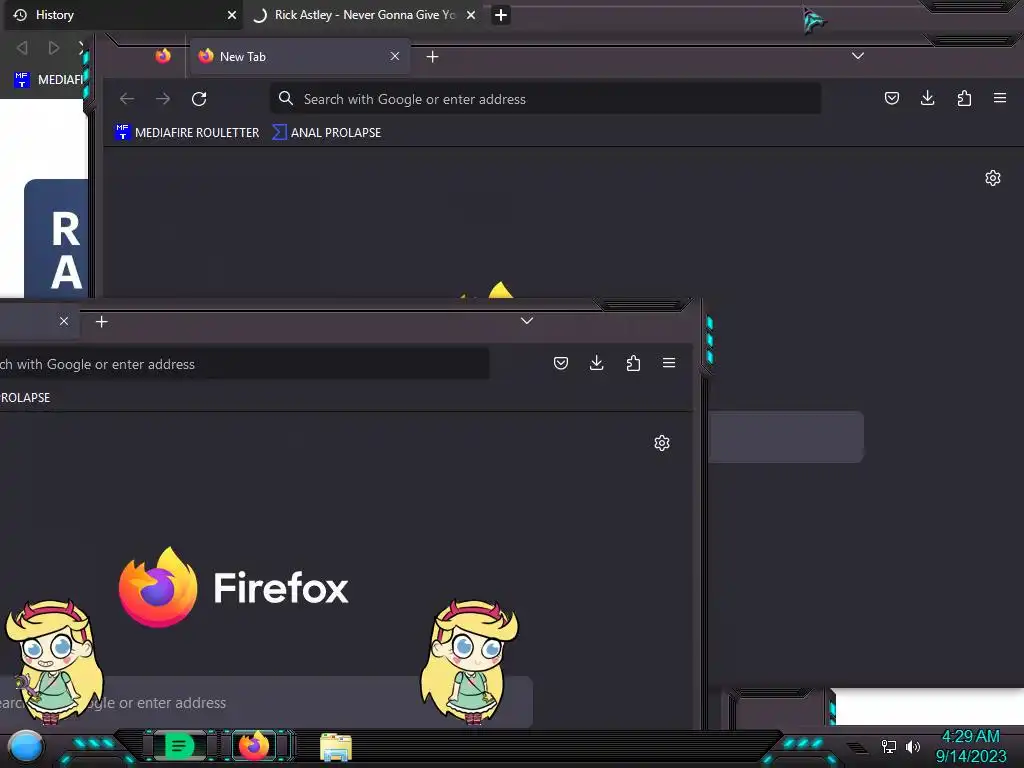This screenshot has width=1024, height=768.
Task: Focus the middle window's Search with Google address bar
Action: tap(545, 99)
